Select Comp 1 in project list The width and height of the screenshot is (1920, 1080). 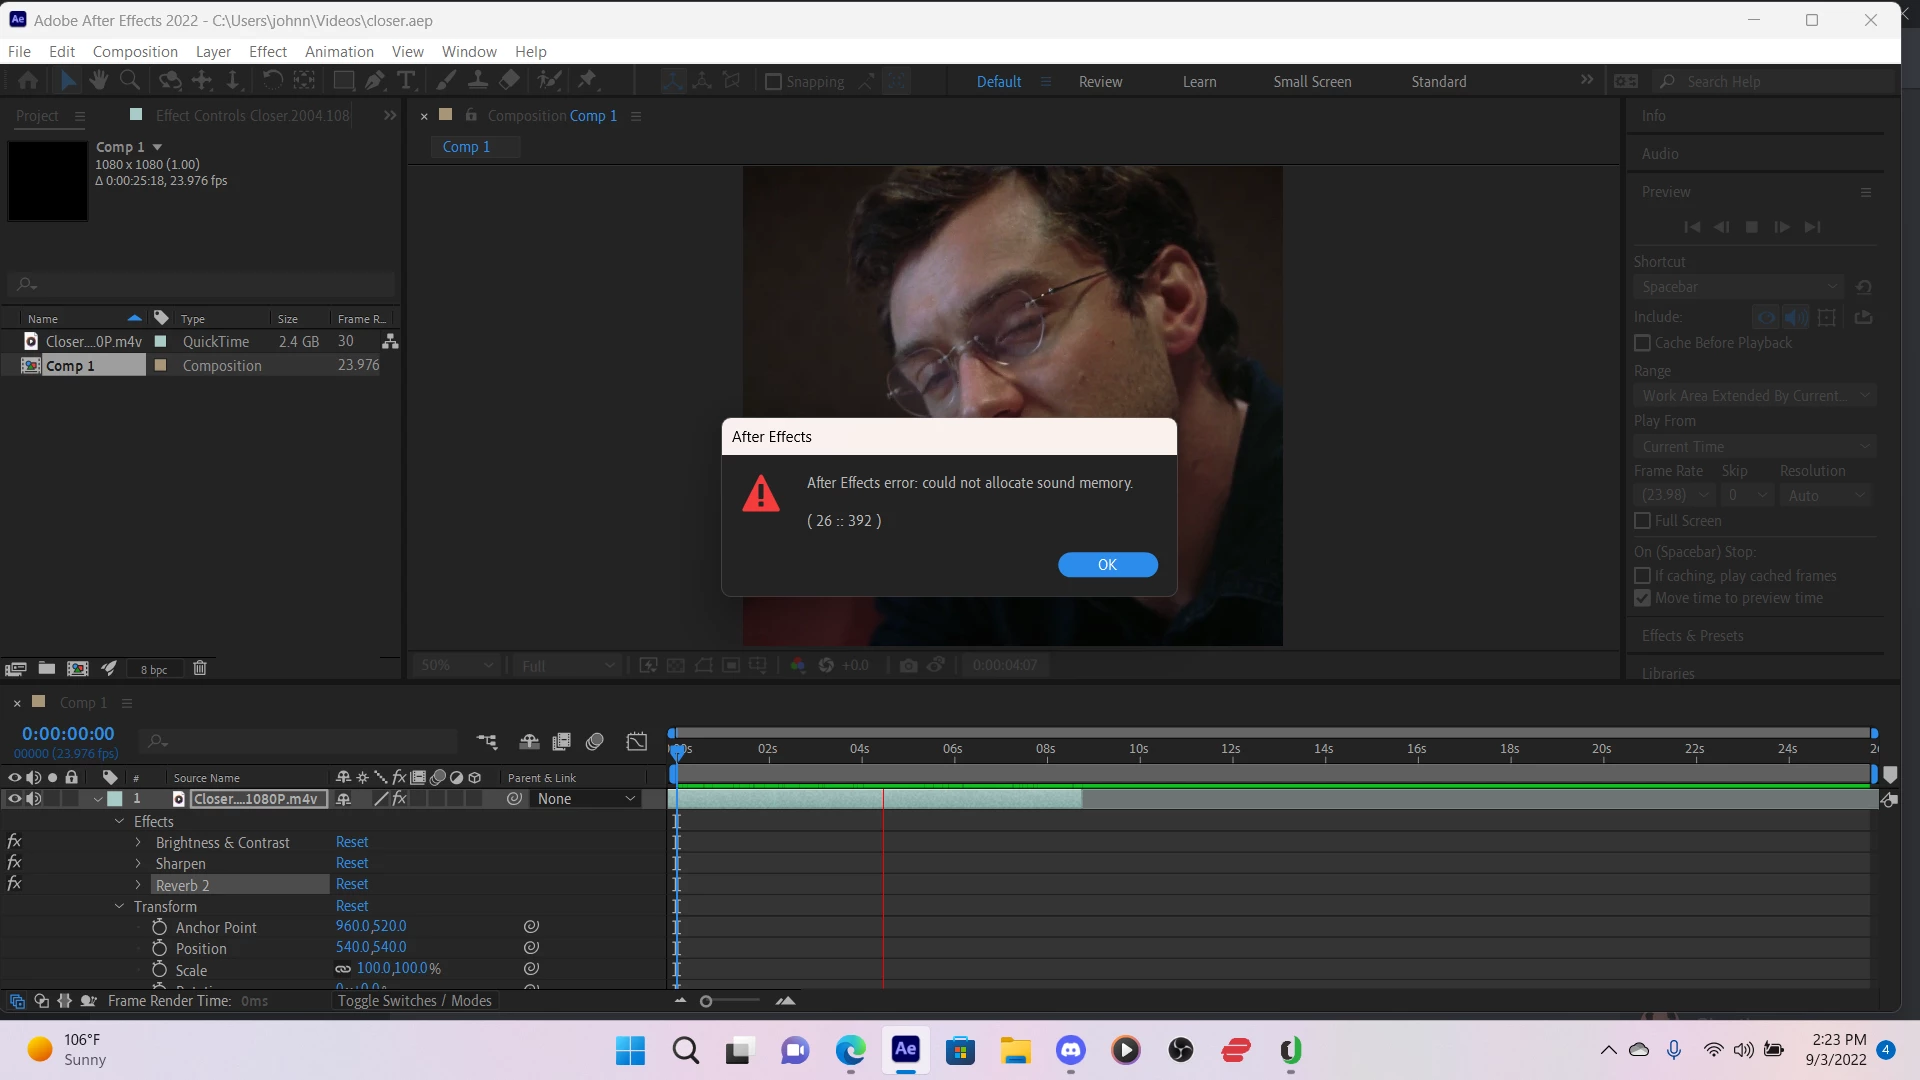[x=70, y=366]
